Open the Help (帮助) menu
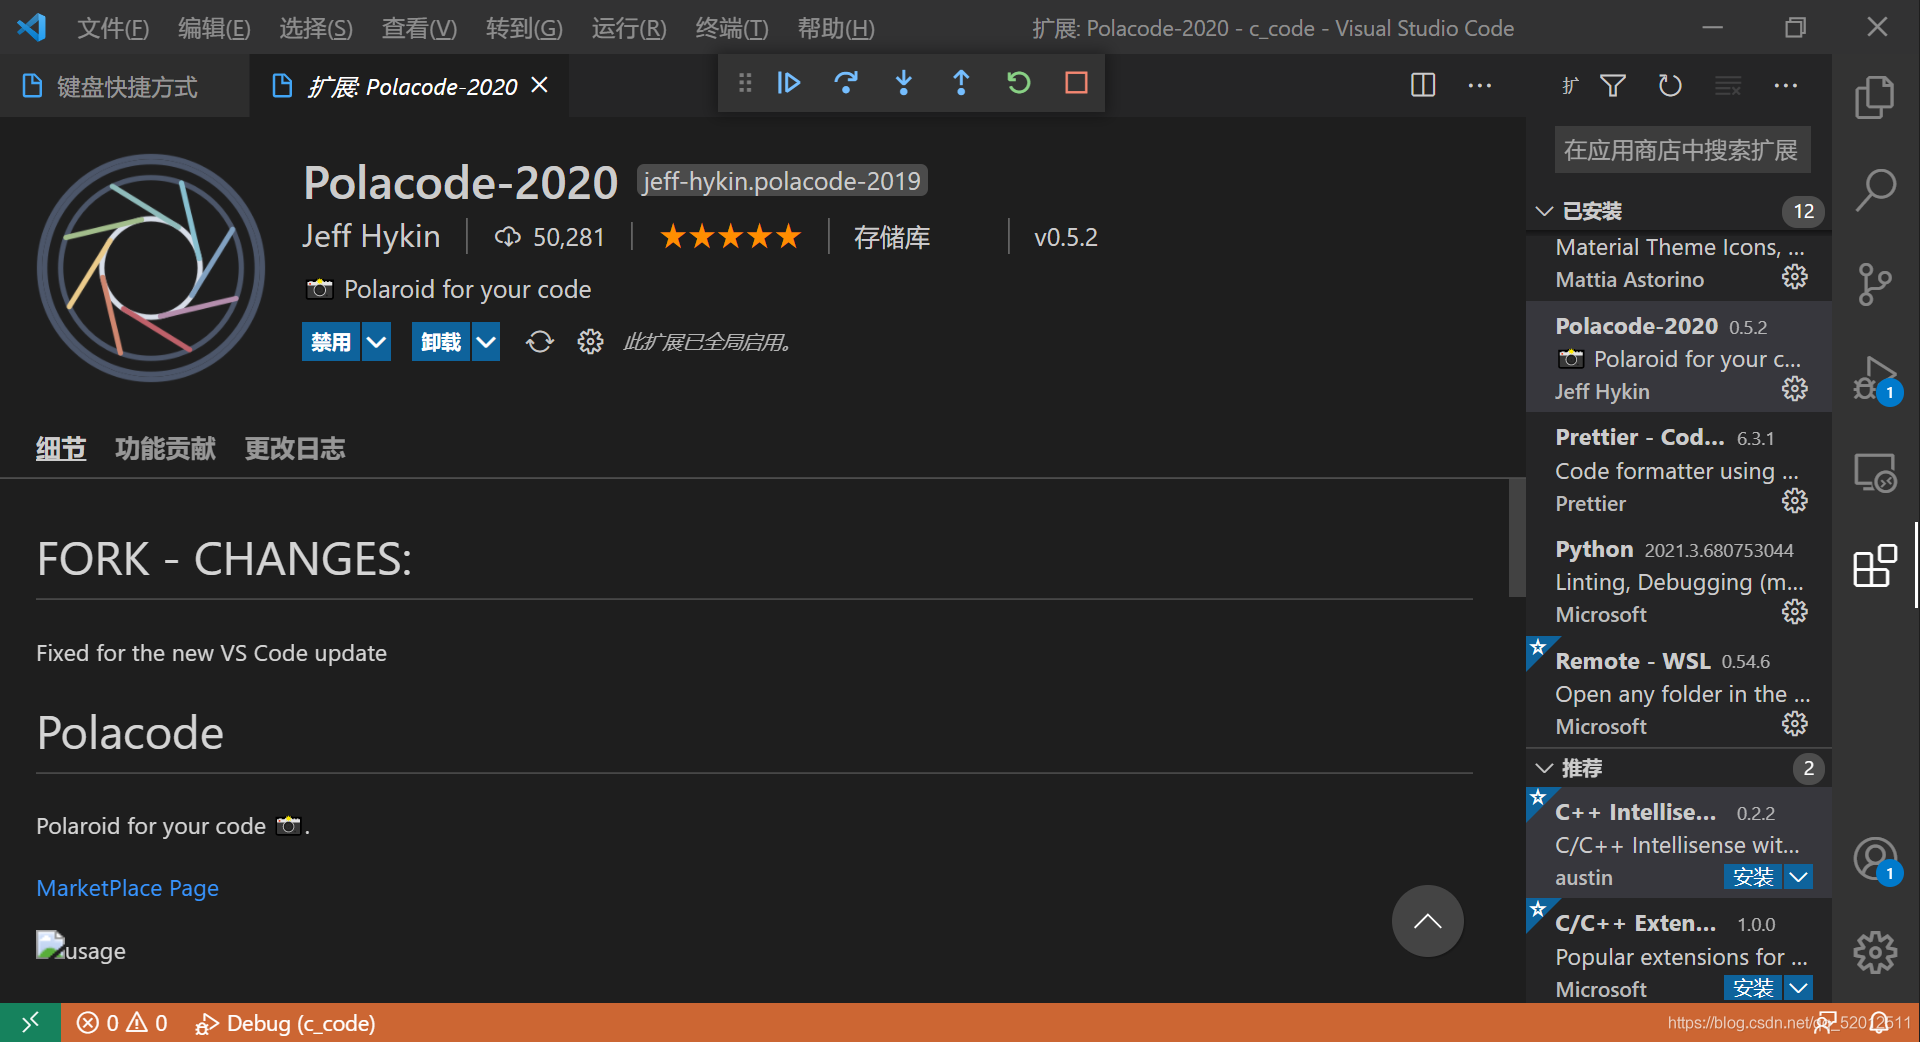Image resolution: width=1920 pixels, height=1042 pixels. [x=836, y=28]
